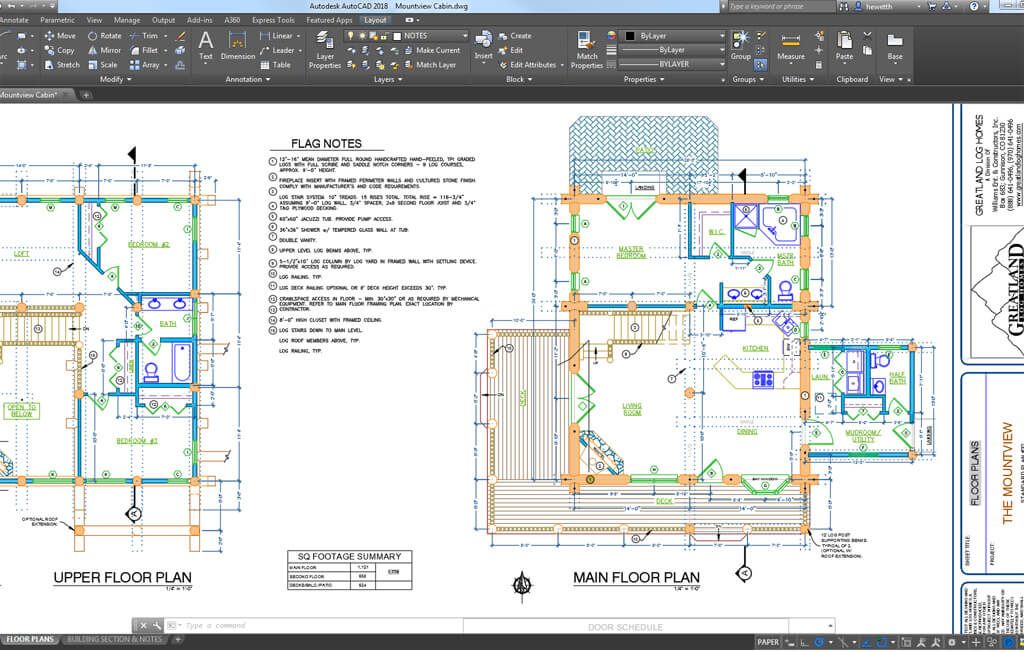This screenshot has width=1024, height=652.
Task: Open the BYLAYER linetype dropdown
Action: point(722,65)
